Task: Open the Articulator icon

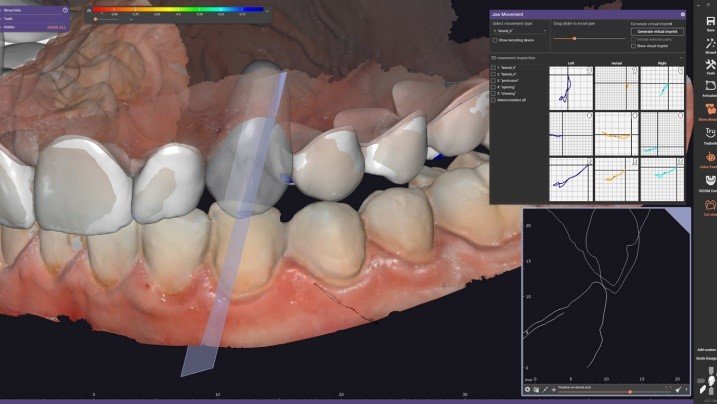Action: tap(709, 87)
